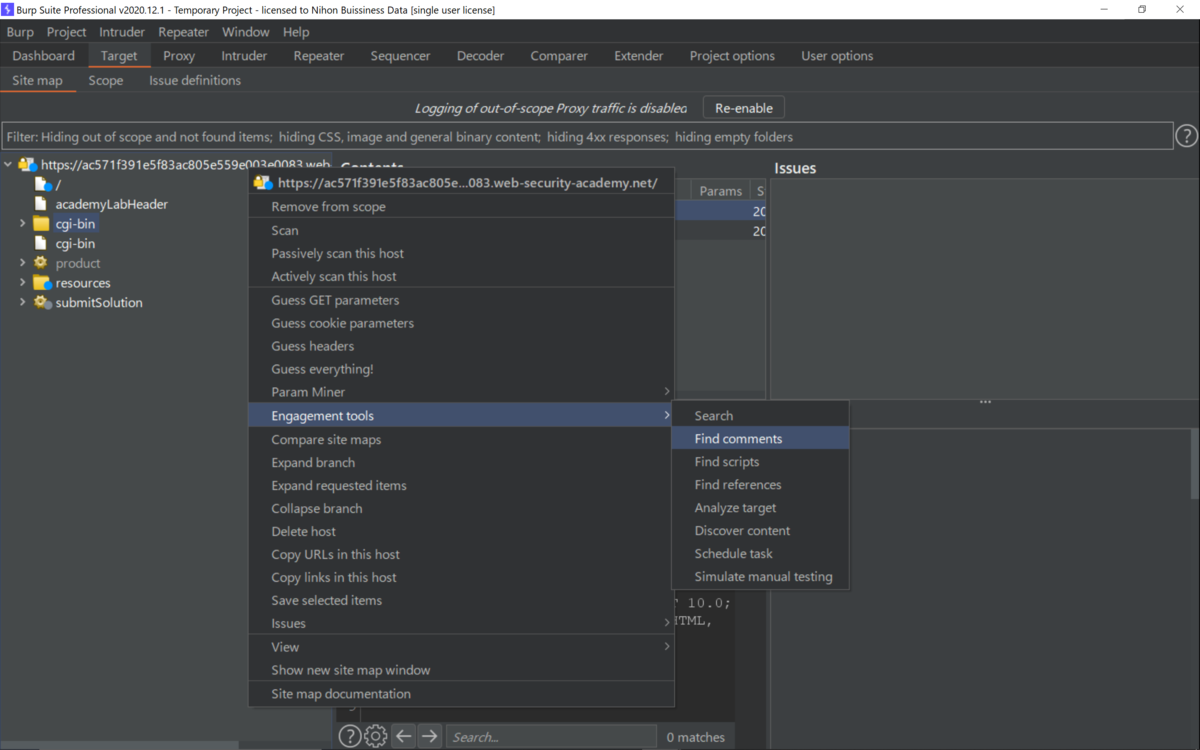Choose Guess everything! option

tap(461, 369)
